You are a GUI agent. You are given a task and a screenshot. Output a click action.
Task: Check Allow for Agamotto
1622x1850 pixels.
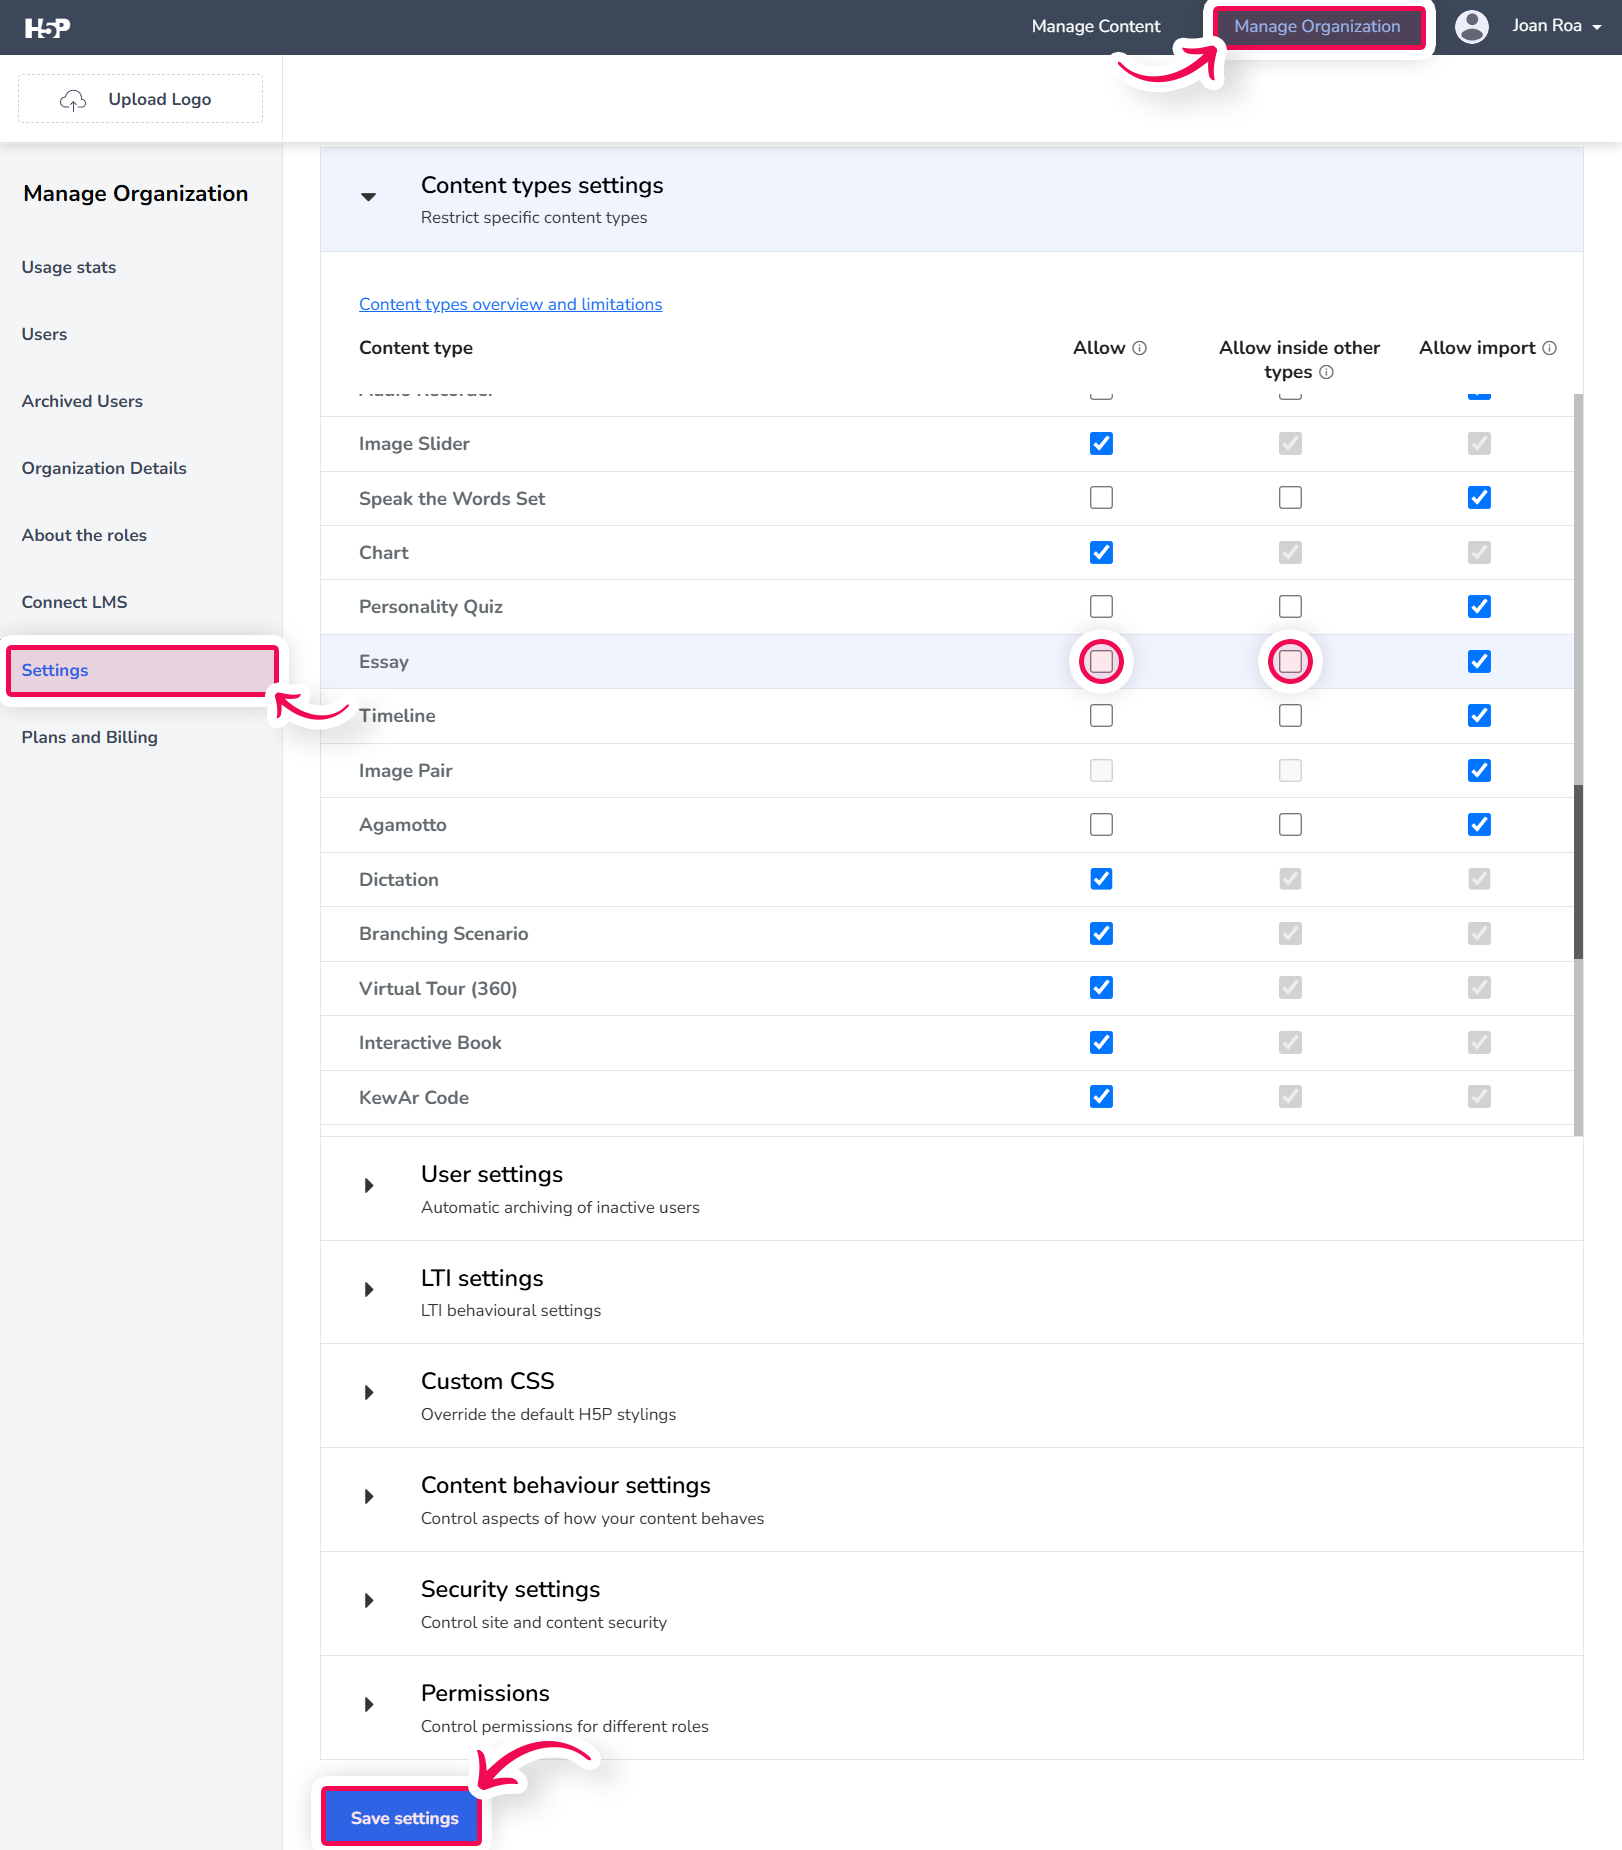click(x=1101, y=825)
